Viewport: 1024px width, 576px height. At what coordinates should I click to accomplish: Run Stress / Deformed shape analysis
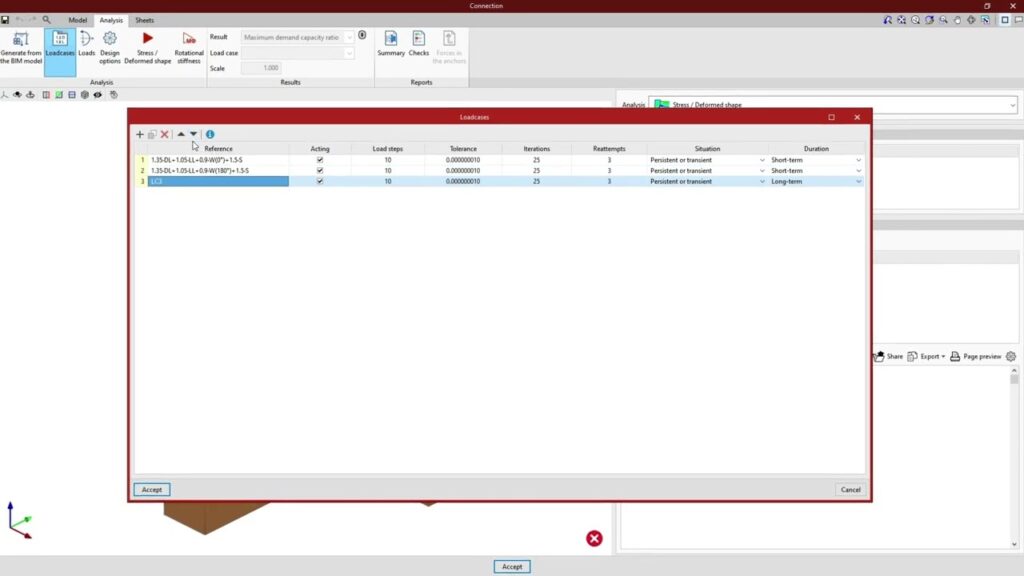(x=148, y=48)
